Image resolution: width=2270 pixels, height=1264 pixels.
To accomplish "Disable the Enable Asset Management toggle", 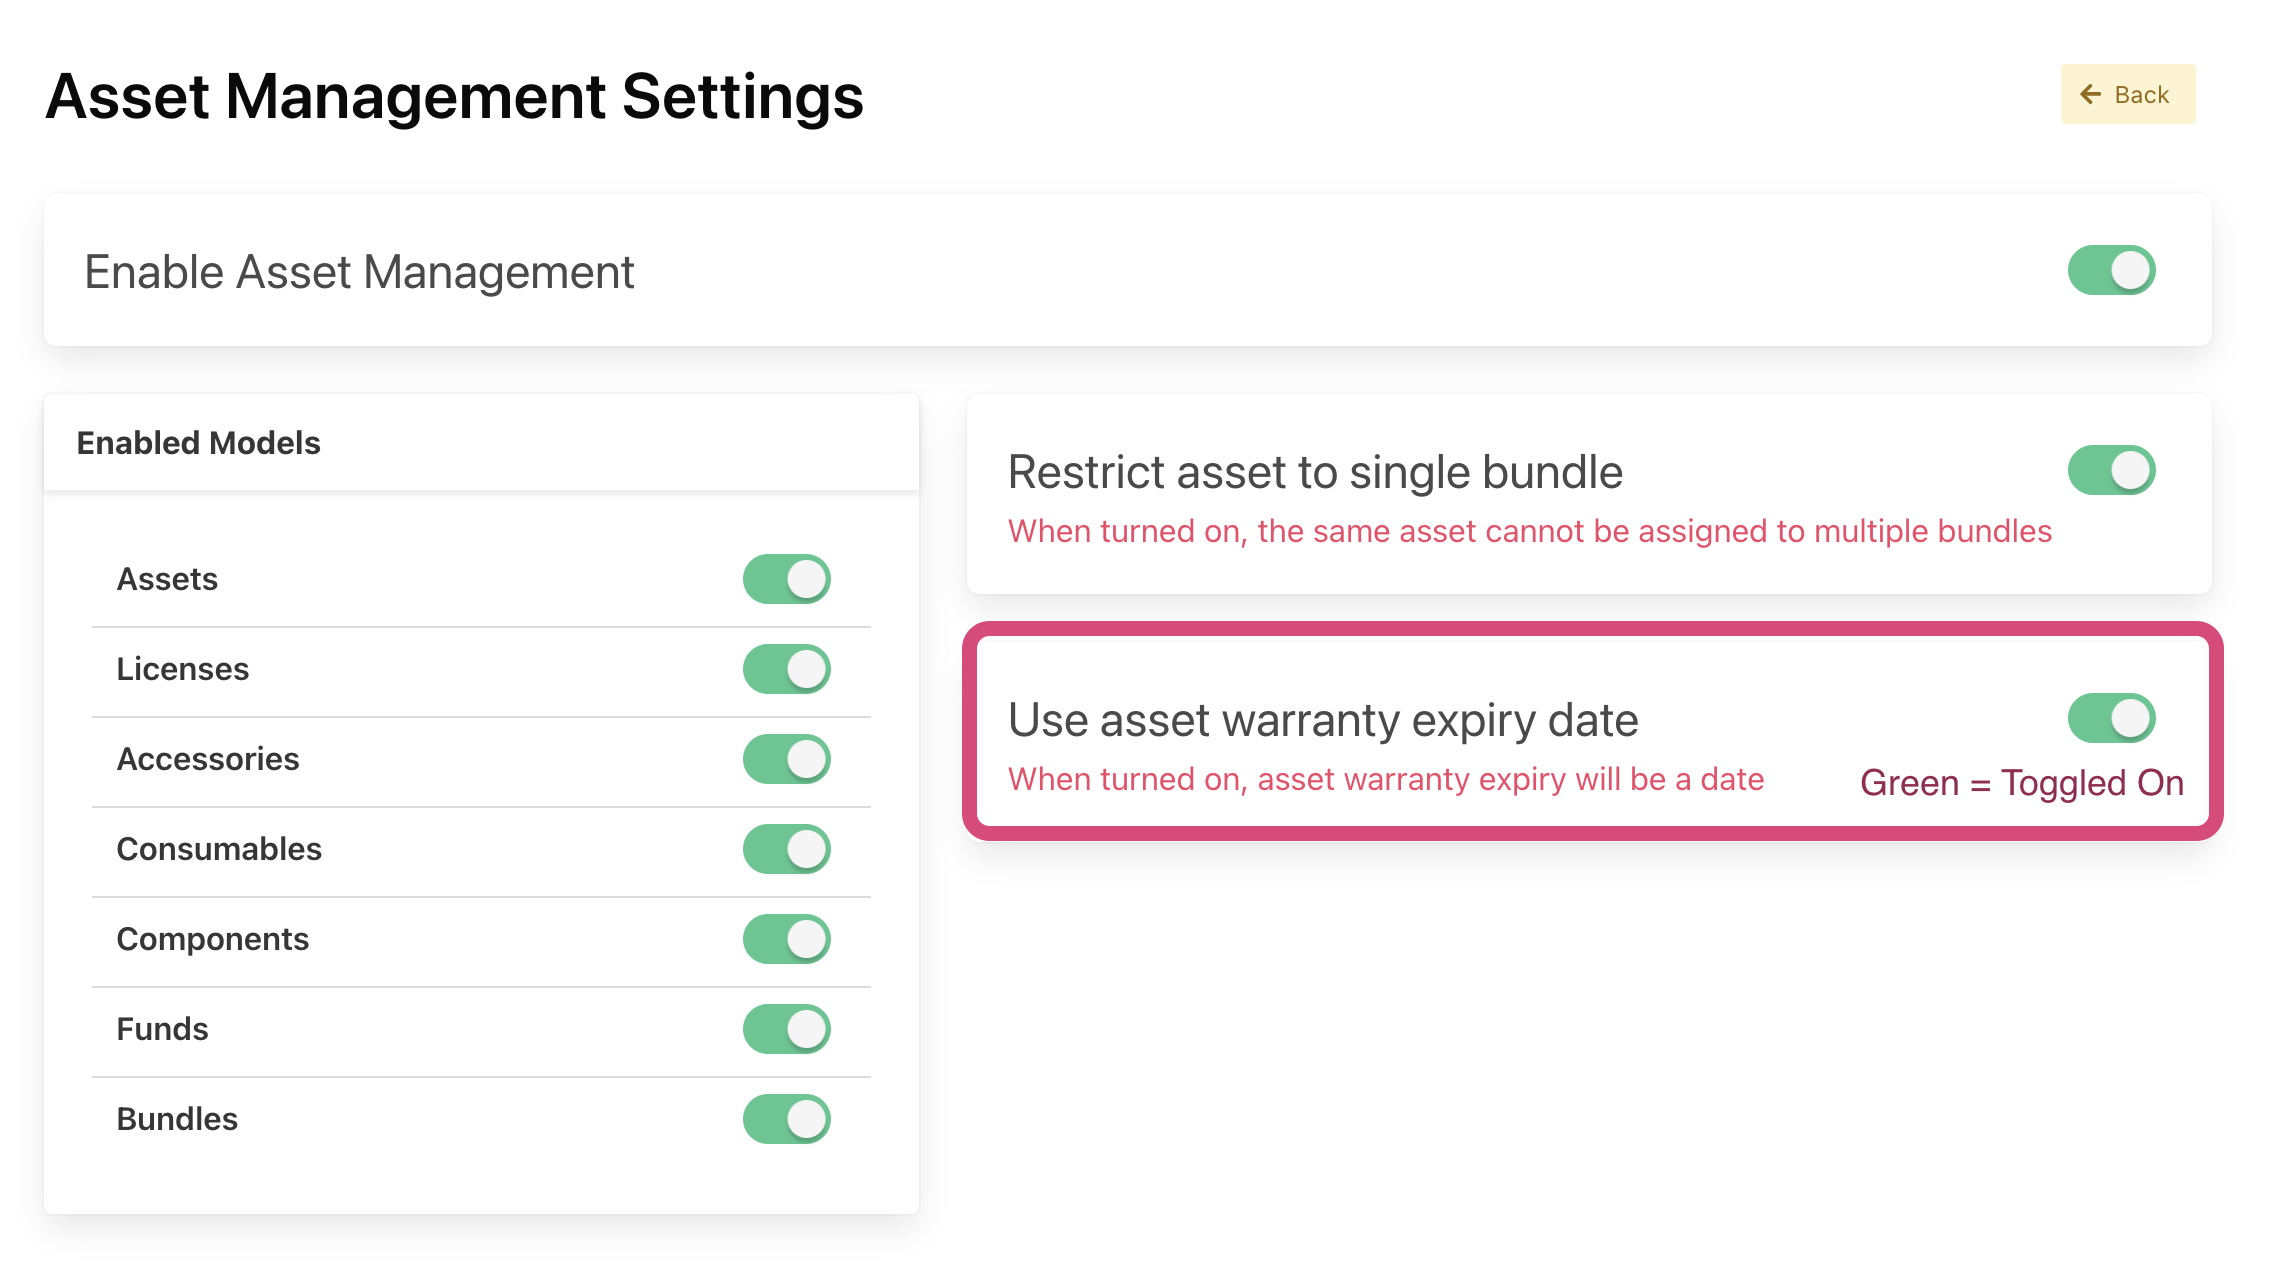I will pyautogui.click(x=2111, y=270).
